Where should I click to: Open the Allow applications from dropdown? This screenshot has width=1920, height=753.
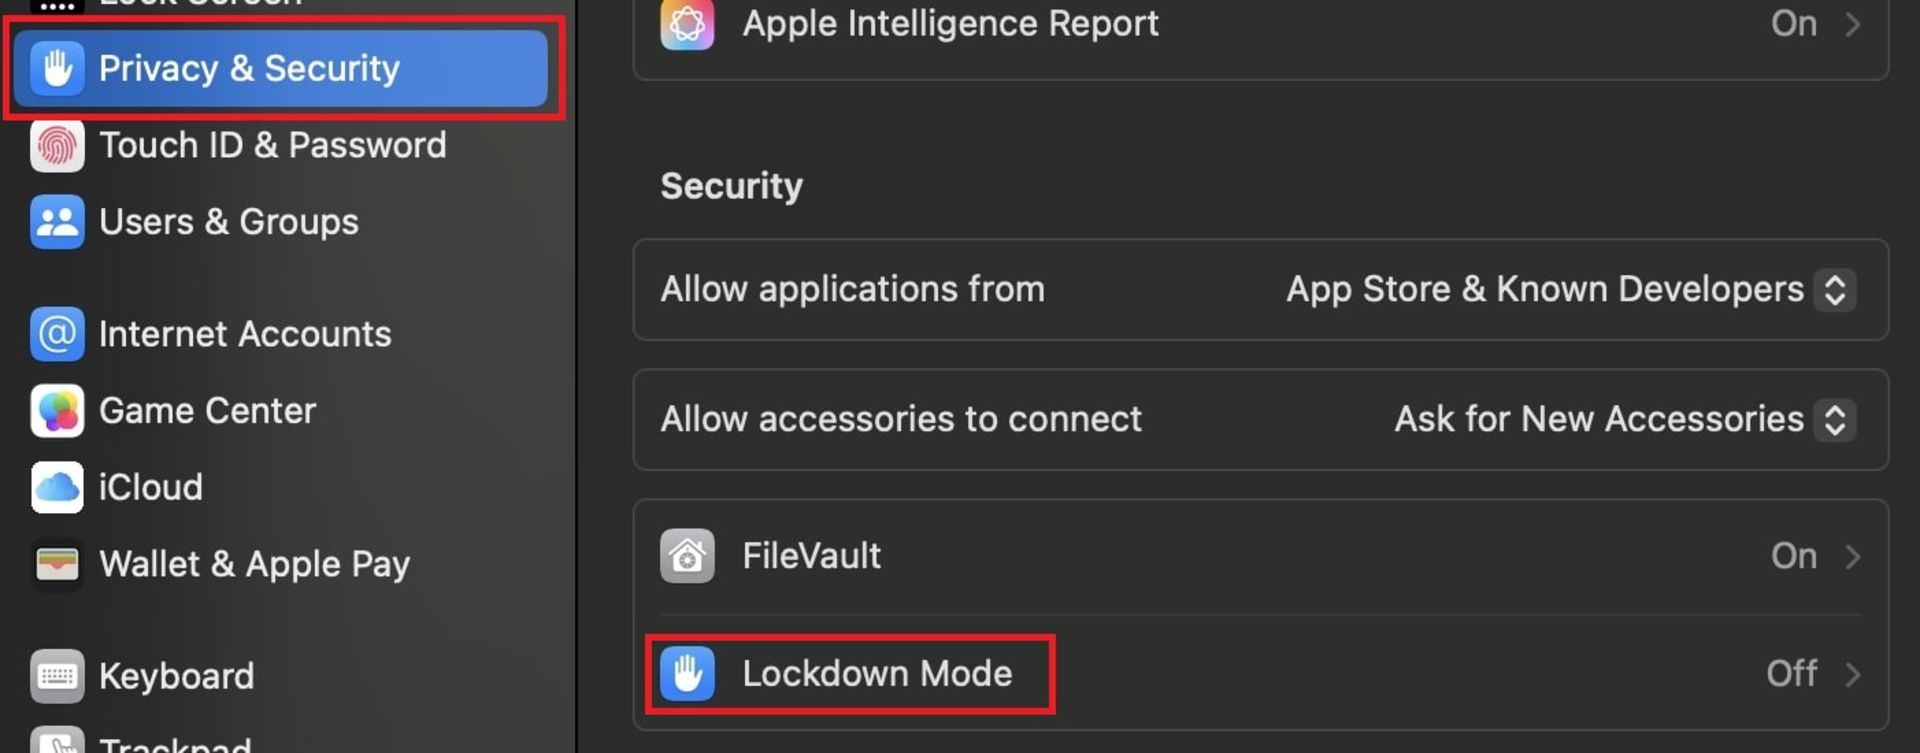pyautogui.click(x=1570, y=290)
